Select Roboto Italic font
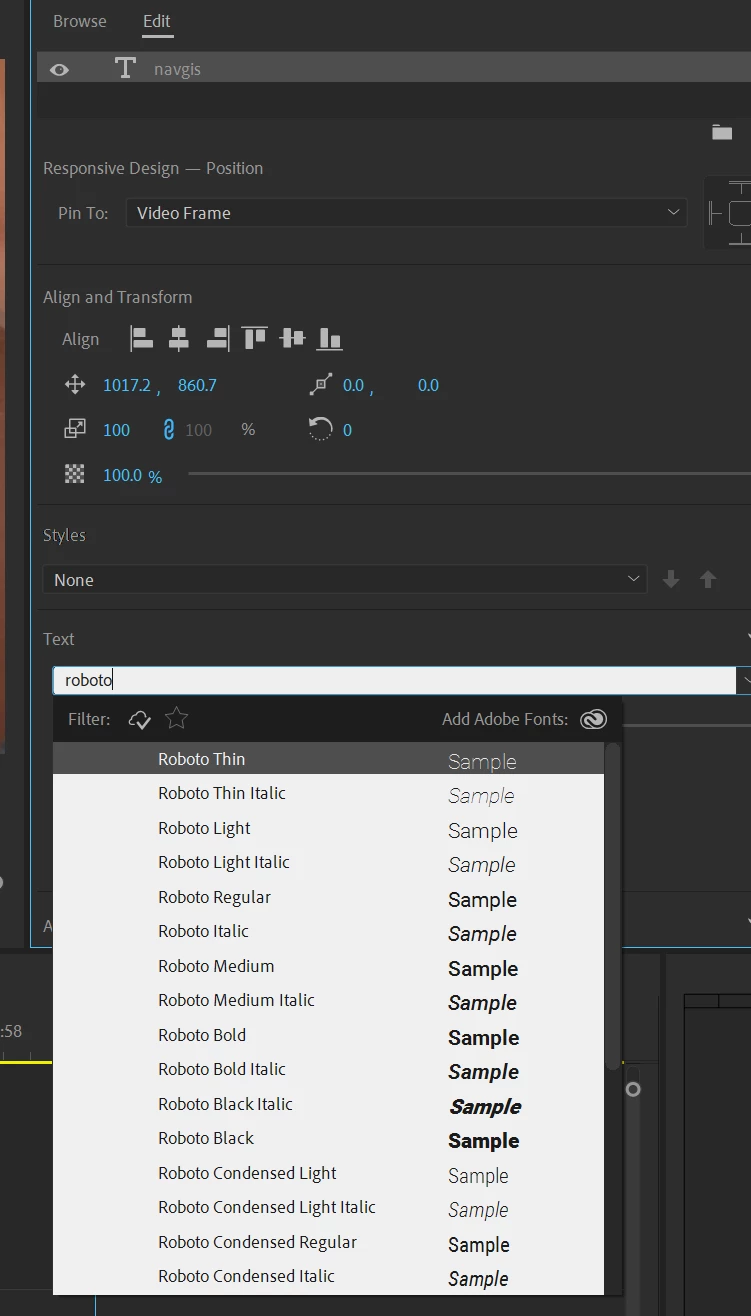The image size is (751, 1316). click(x=329, y=931)
